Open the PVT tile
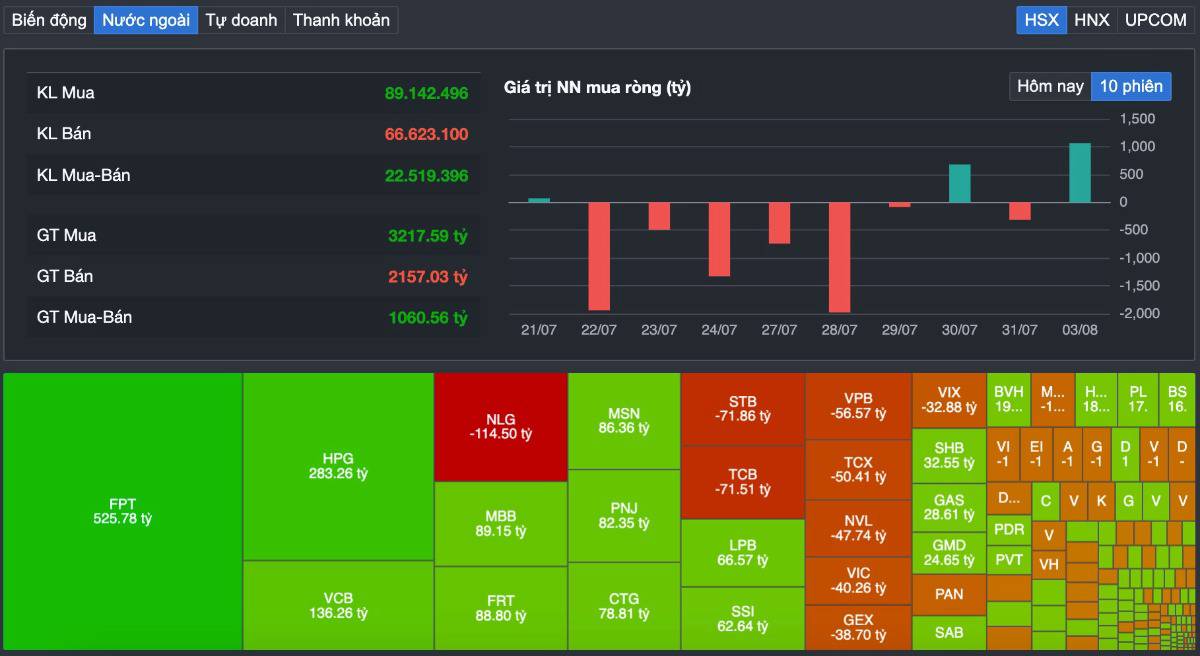Image resolution: width=1200 pixels, height=656 pixels. click(1009, 560)
